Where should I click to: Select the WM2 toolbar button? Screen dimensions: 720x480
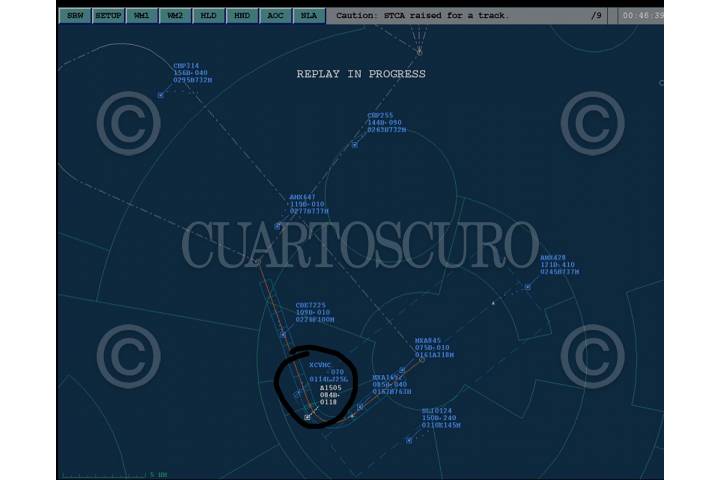(174, 16)
